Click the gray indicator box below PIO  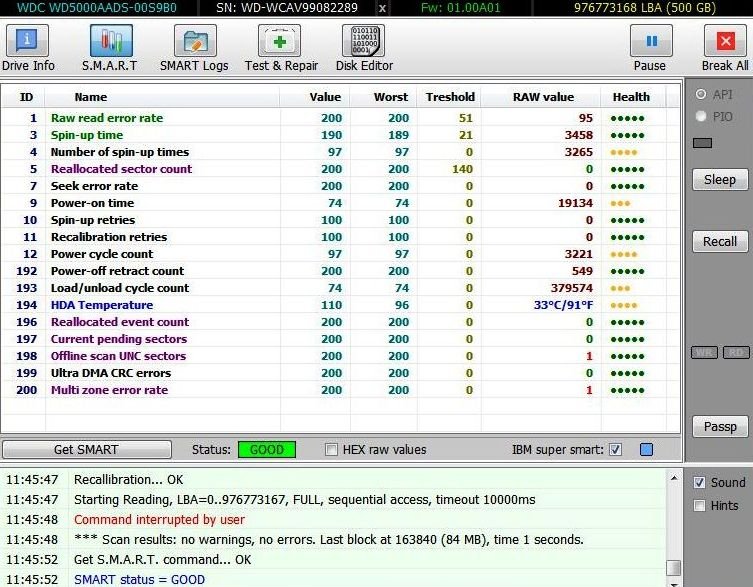pyautogui.click(x=702, y=143)
